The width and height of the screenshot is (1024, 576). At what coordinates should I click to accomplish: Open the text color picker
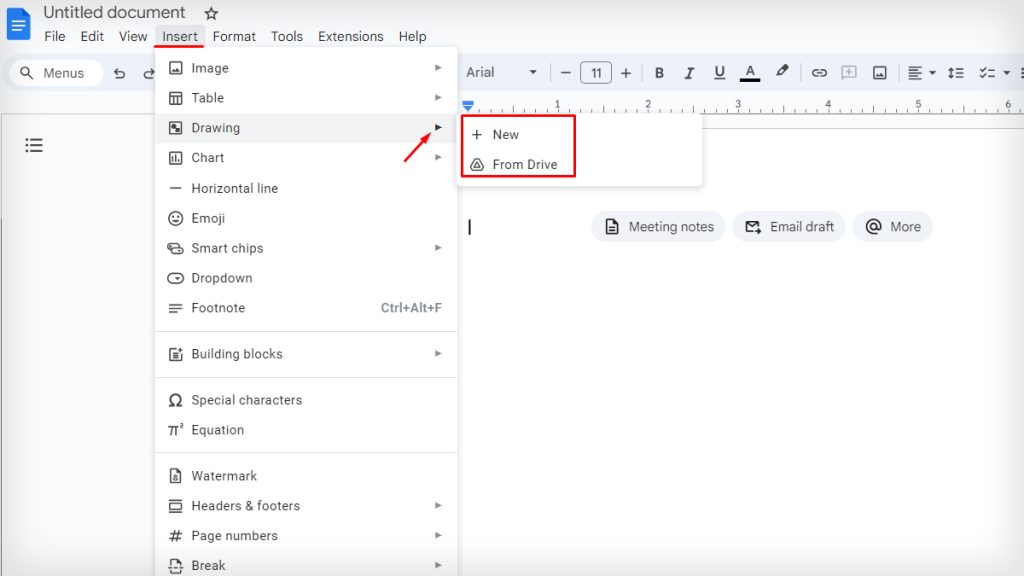750,72
